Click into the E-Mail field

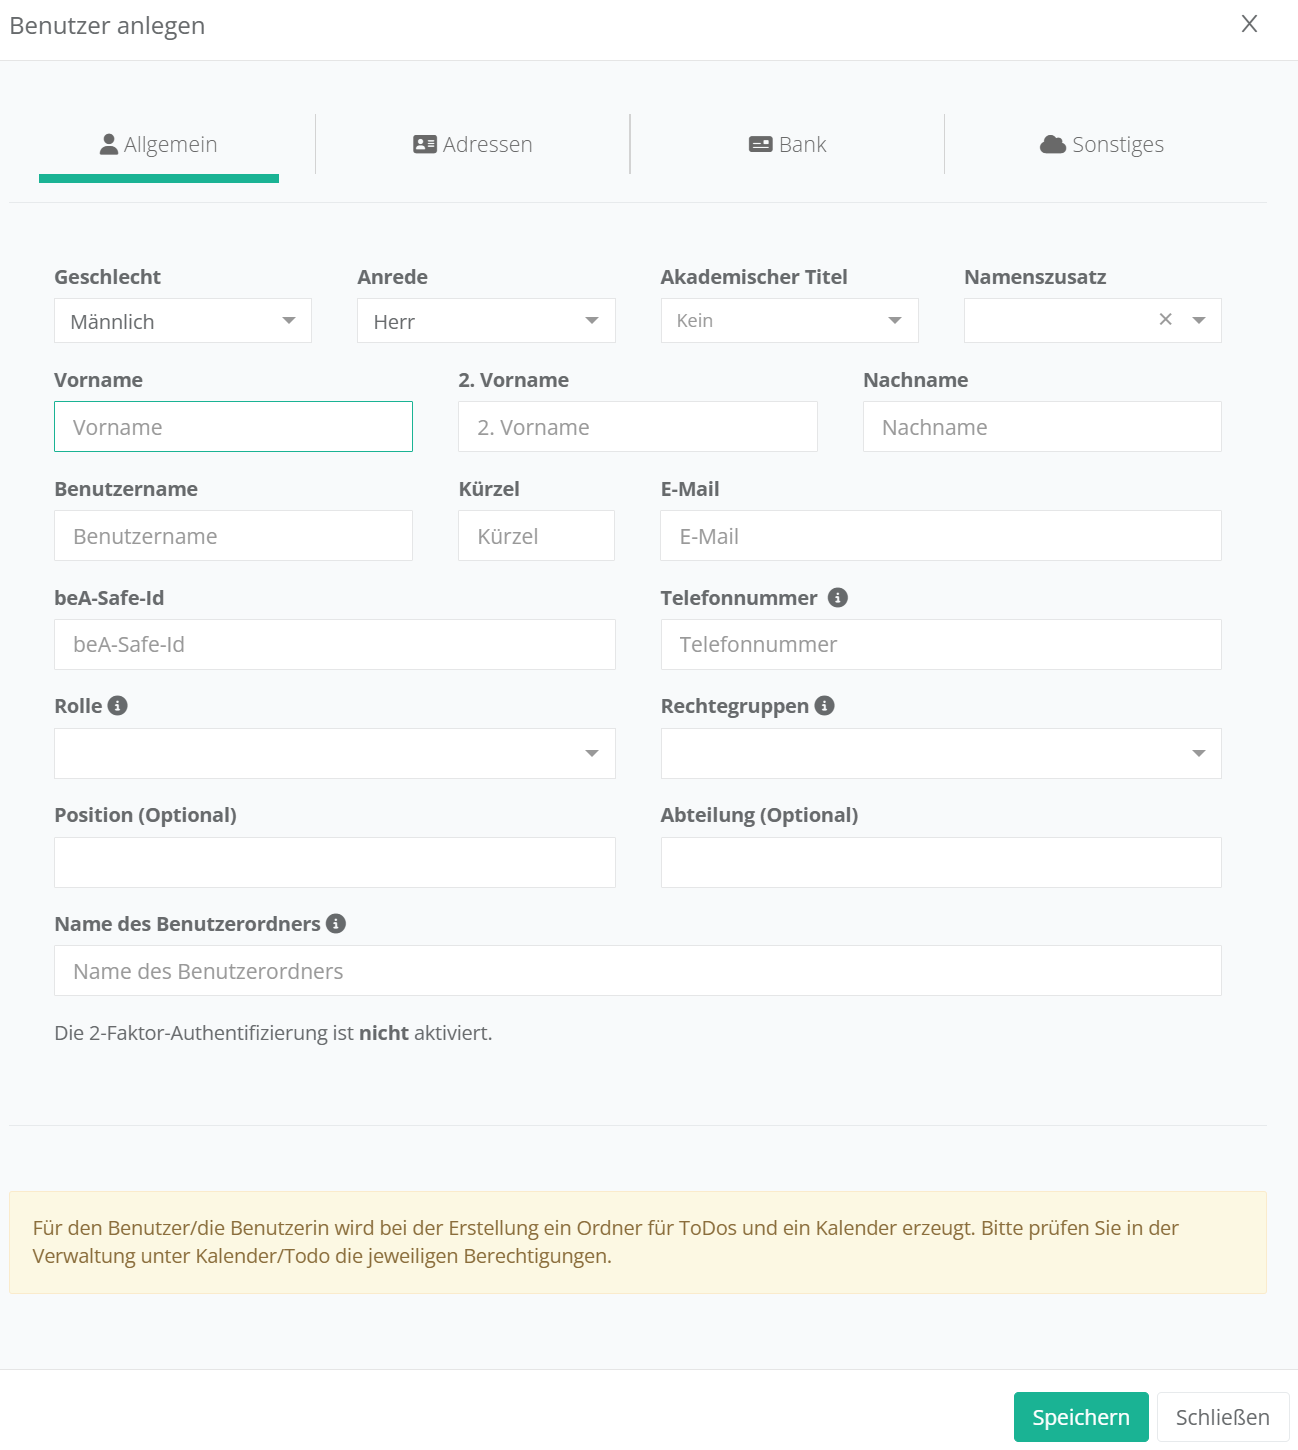point(941,536)
